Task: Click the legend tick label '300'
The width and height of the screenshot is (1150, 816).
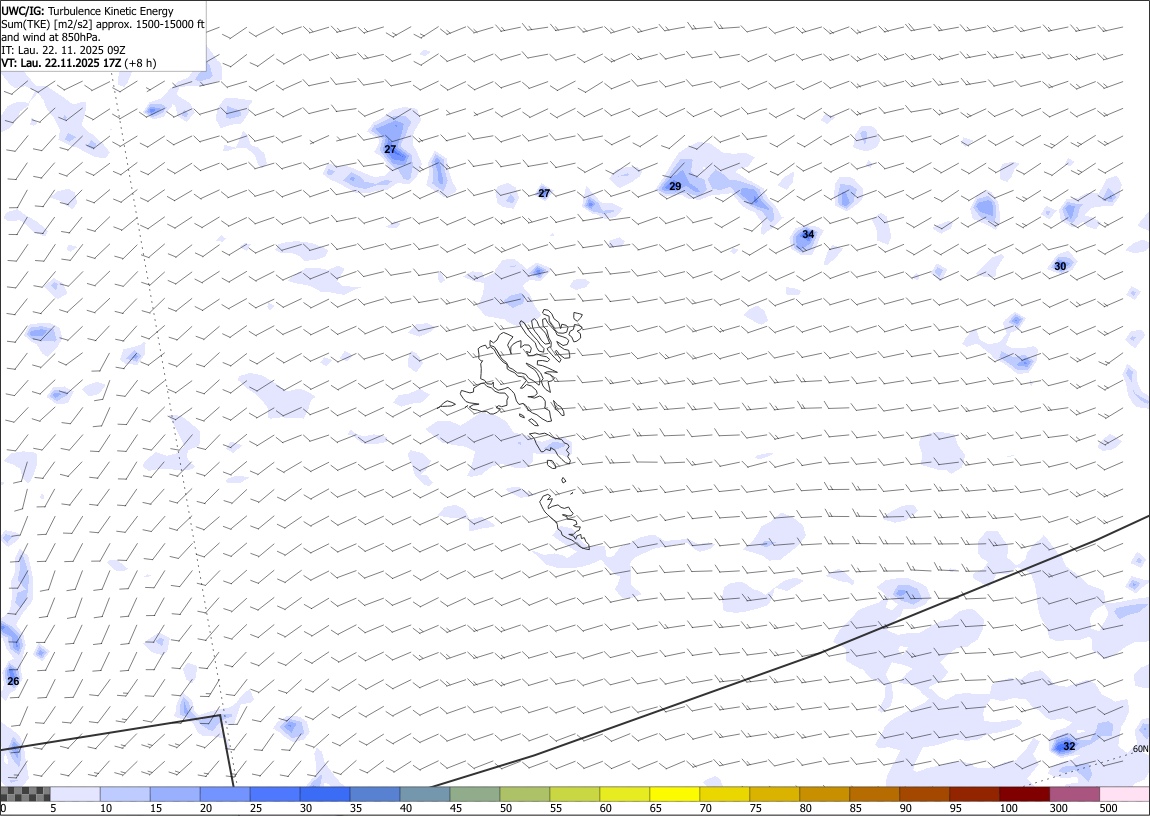Action: pos(1058,809)
